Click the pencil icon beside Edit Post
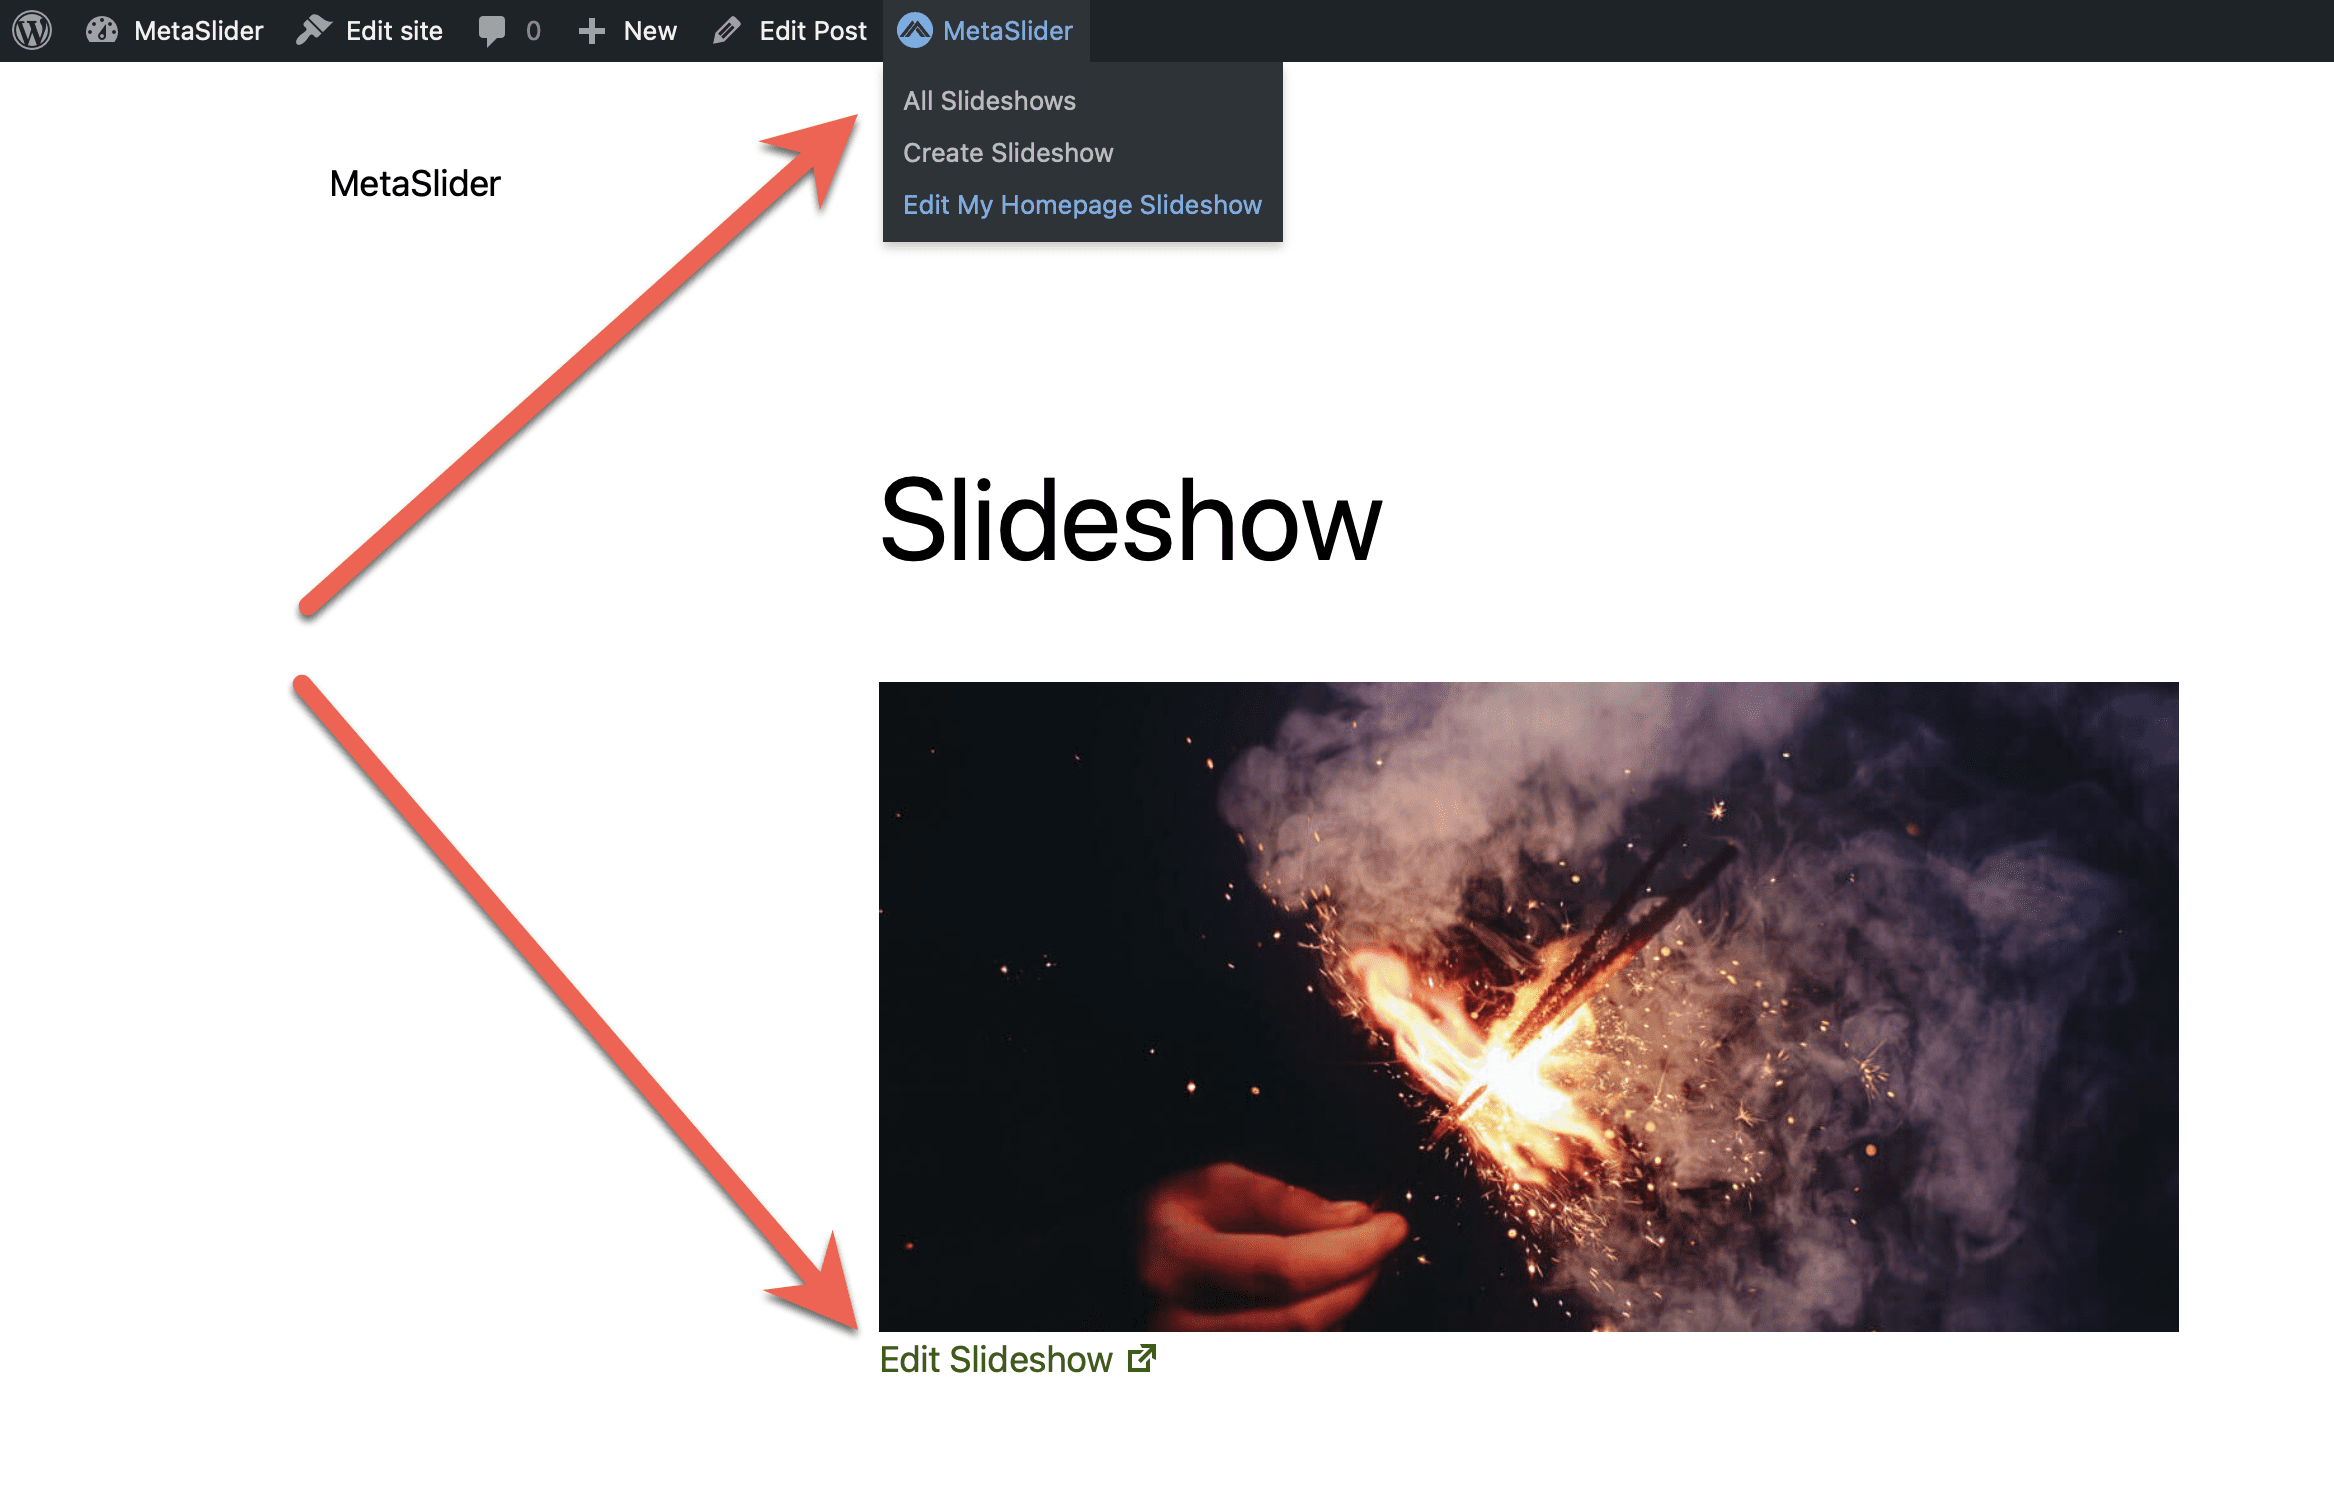The width and height of the screenshot is (2334, 1508). pos(727,31)
